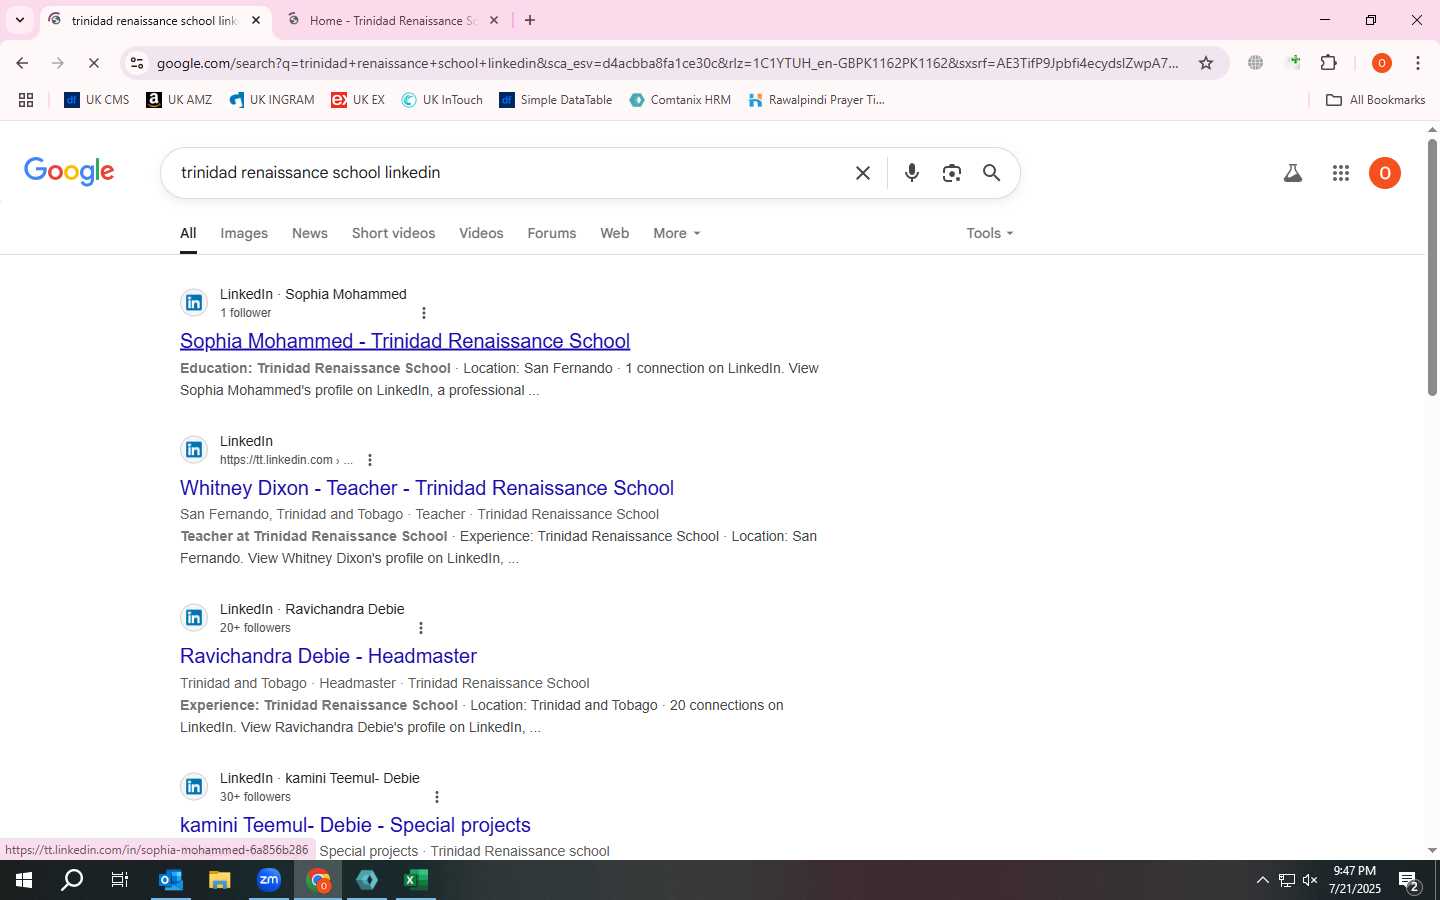This screenshot has width=1440, height=900.
Task: Open new tab with plus button
Action: (x=530, y=20)
